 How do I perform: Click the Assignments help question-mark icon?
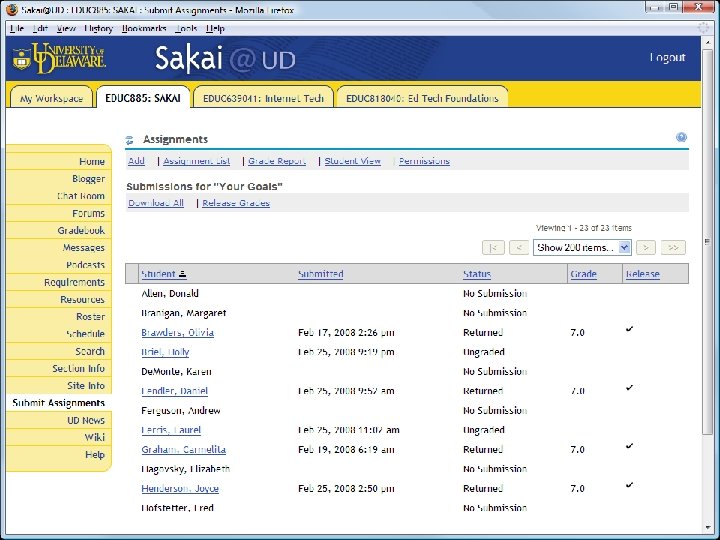pos(681,137)
